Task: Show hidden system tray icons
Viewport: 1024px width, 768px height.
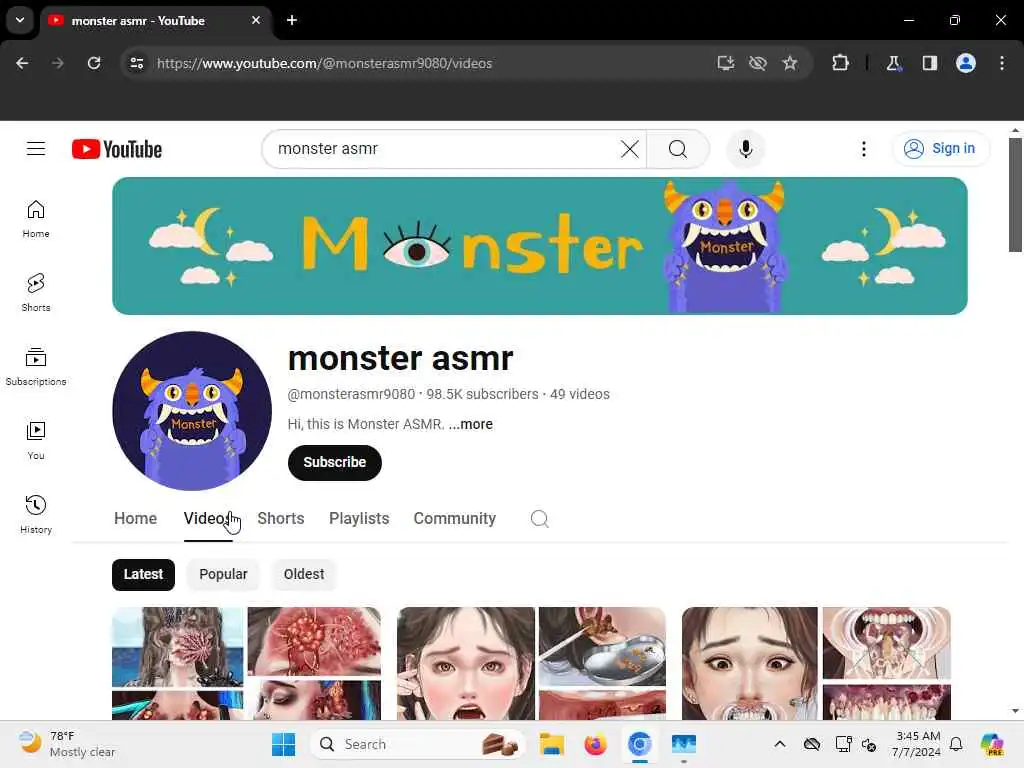Action: 780,744
